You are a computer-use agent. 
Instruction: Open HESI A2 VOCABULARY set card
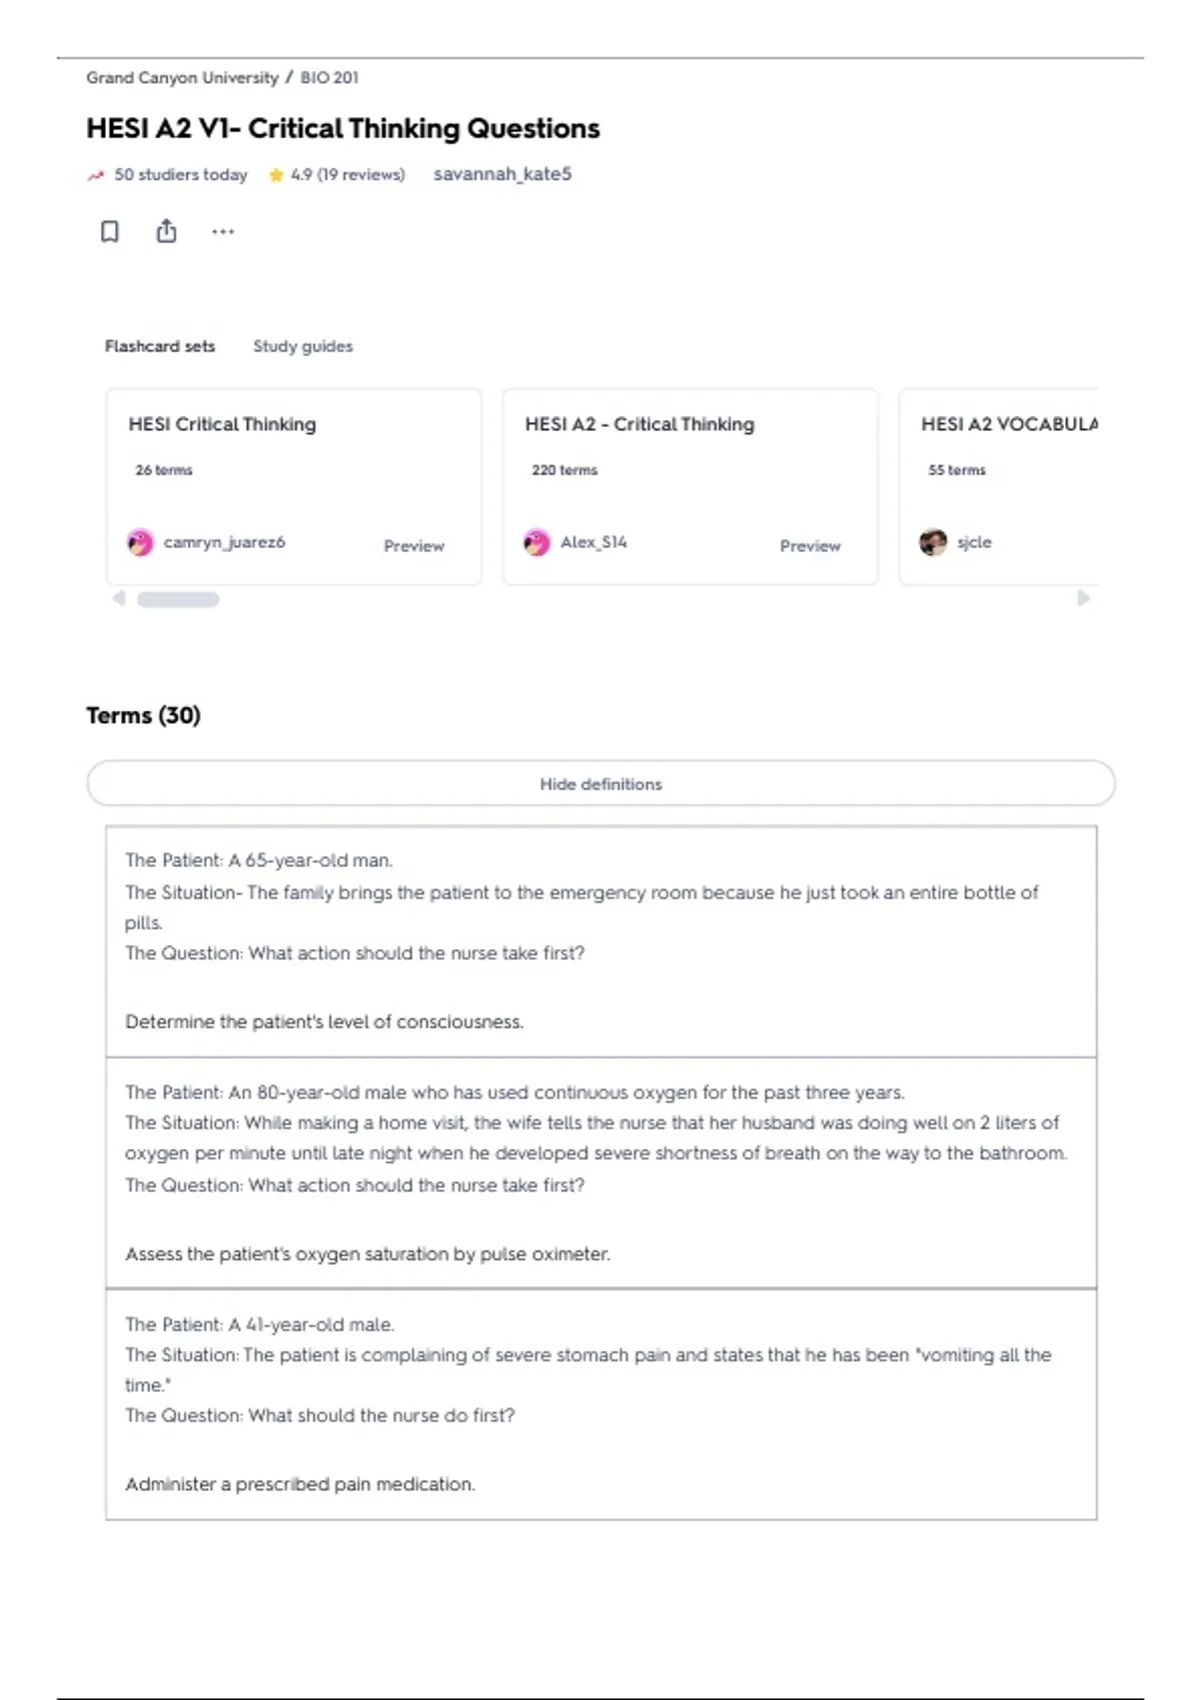(998, 486)
